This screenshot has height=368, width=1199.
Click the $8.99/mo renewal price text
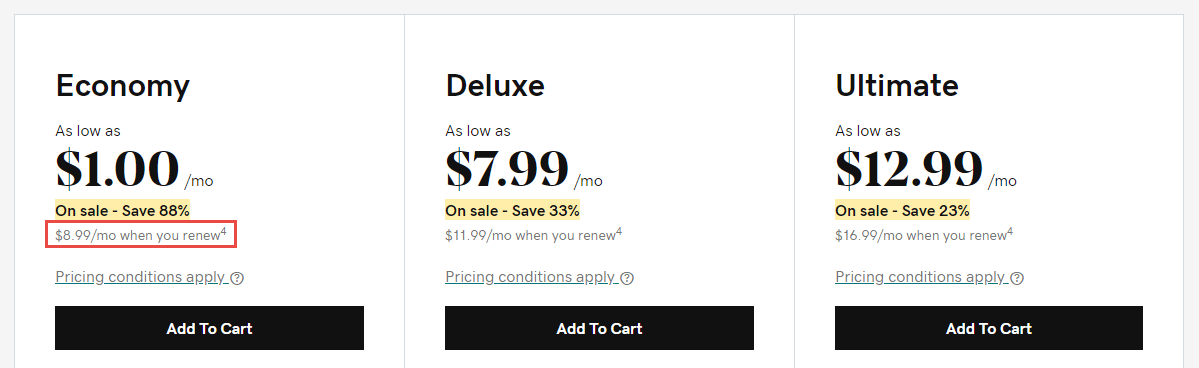[x=141, y=235]
